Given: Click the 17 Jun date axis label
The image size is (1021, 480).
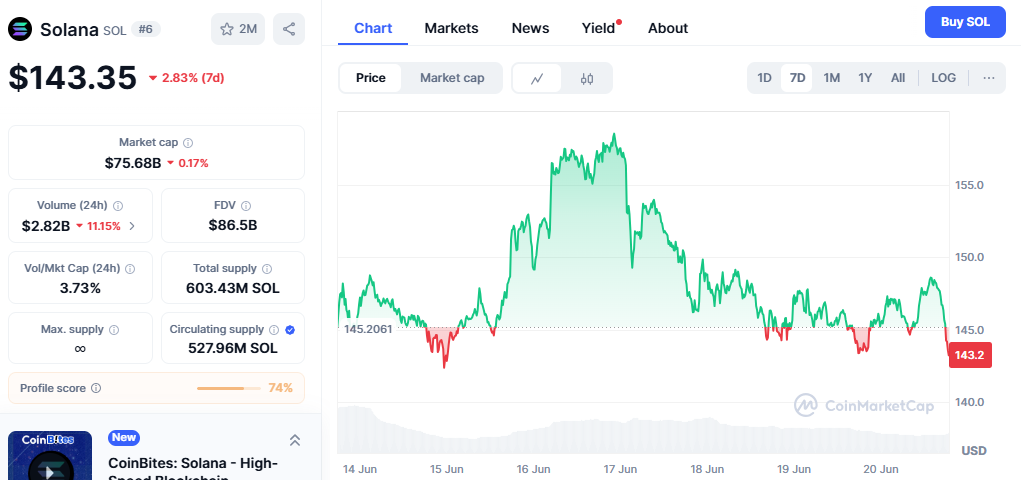Looking at the screenshot, I should pyautogui.click(x=619, y=469).
